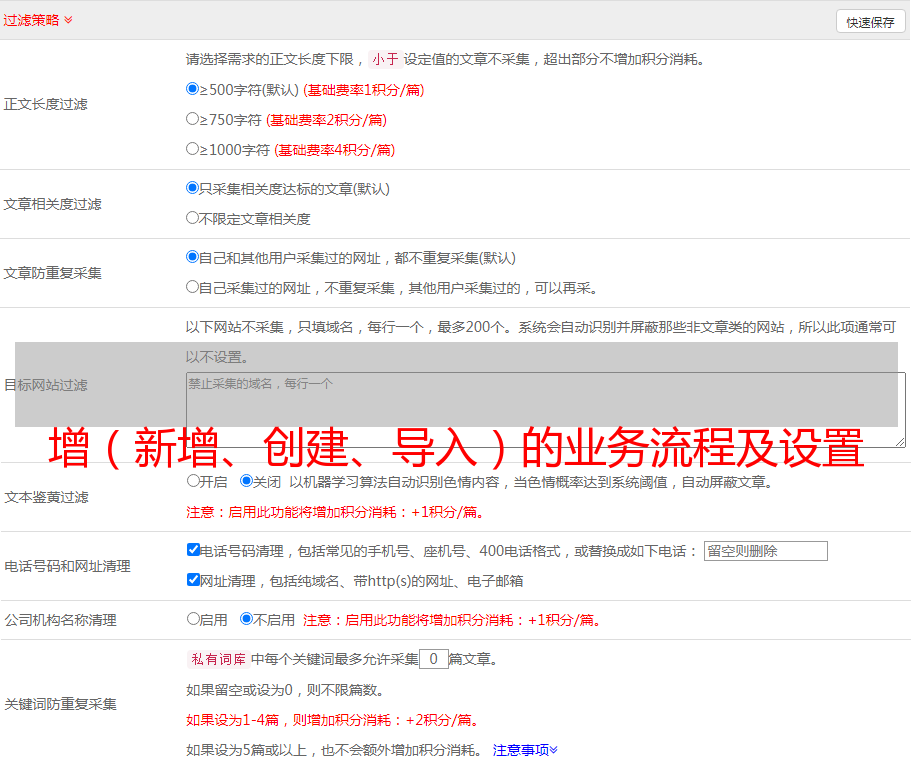Image resolution: width=912 pixels, height=768 pixels.
Task: Expand the 注意事项 link
Action: 525,749
